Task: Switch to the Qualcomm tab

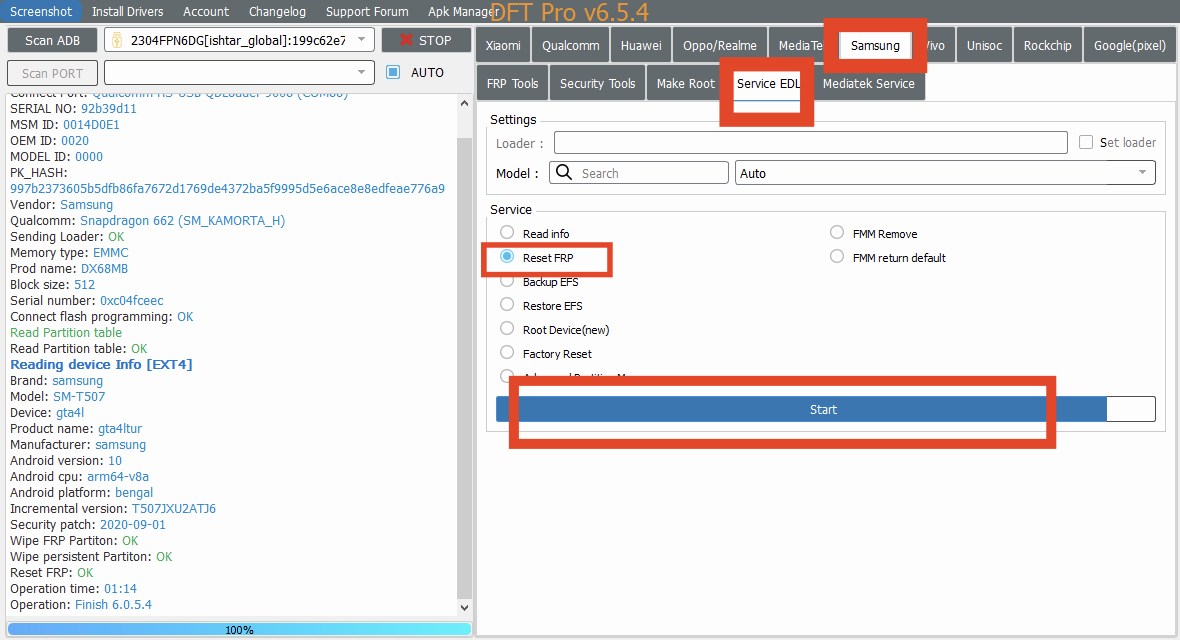Action: [x=571, y=45]
